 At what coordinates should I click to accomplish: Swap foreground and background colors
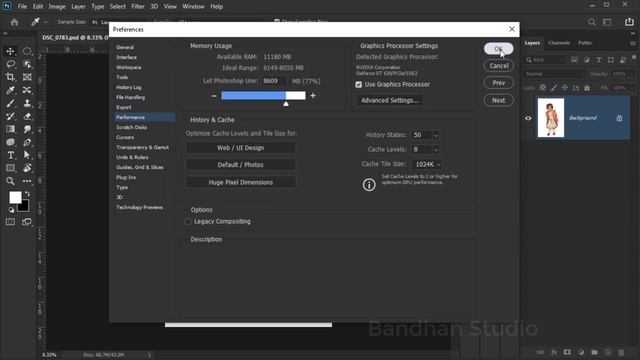[x=27, y=193]
